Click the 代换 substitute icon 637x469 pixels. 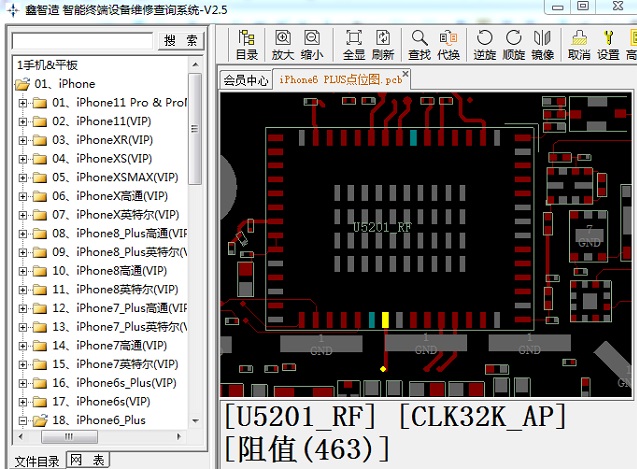click(x=448, y=45)
